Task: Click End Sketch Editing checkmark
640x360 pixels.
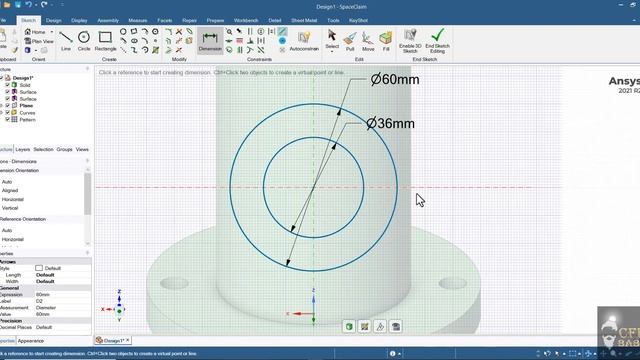Action: click(x=437, y=41)
